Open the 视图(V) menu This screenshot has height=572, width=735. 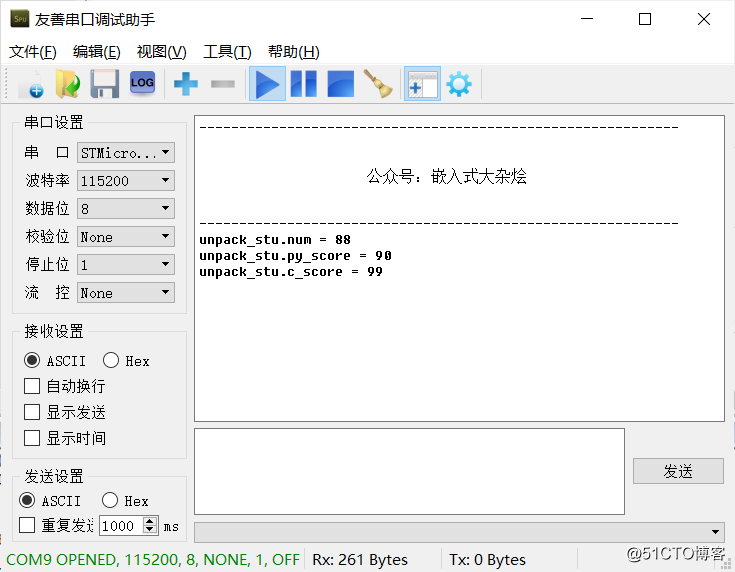161,52
